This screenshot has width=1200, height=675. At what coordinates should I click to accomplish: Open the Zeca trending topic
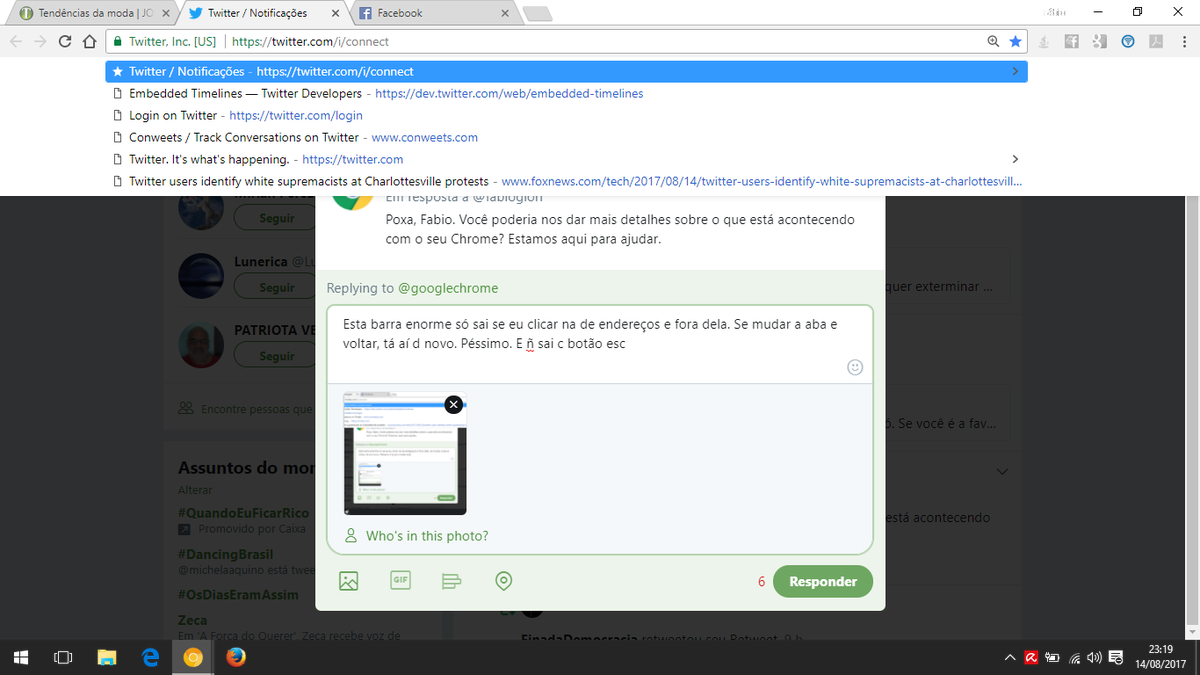click(x=192, y=621)
